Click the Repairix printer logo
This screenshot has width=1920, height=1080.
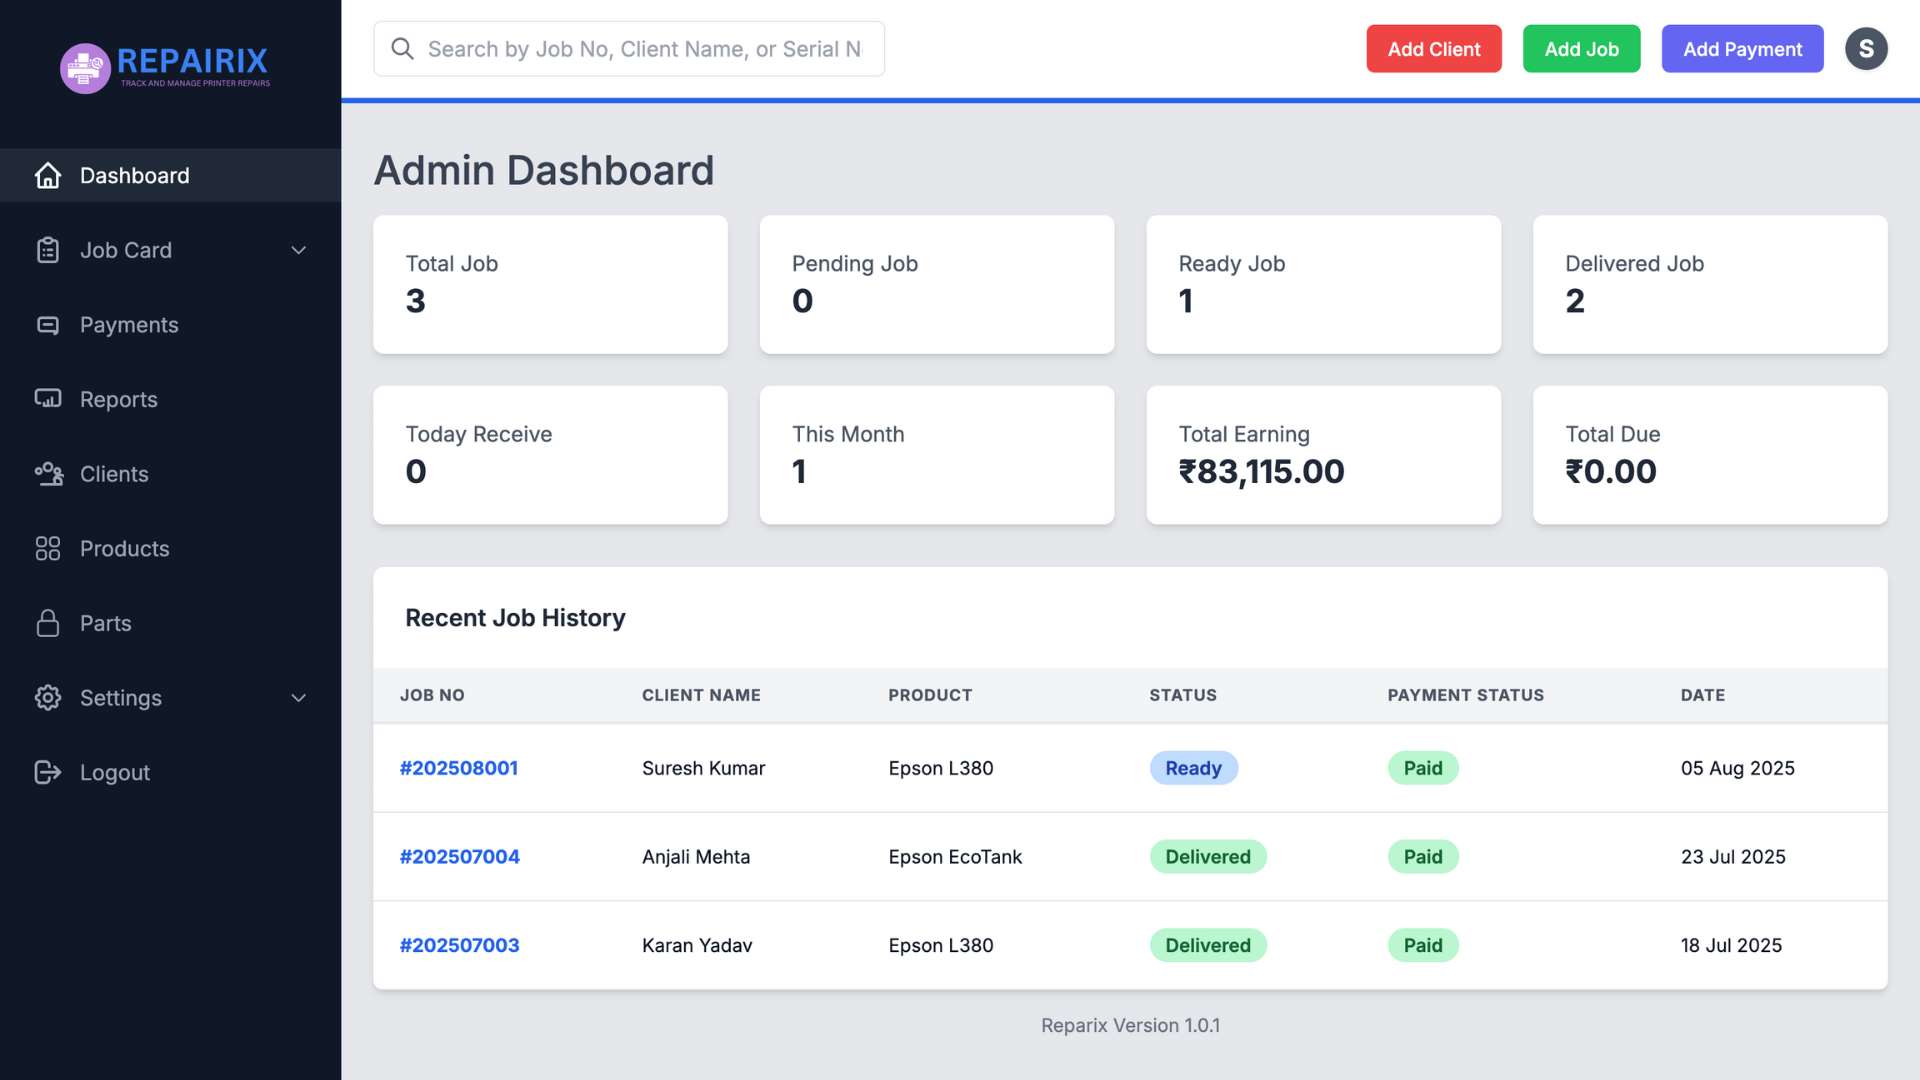coord(84,68)
